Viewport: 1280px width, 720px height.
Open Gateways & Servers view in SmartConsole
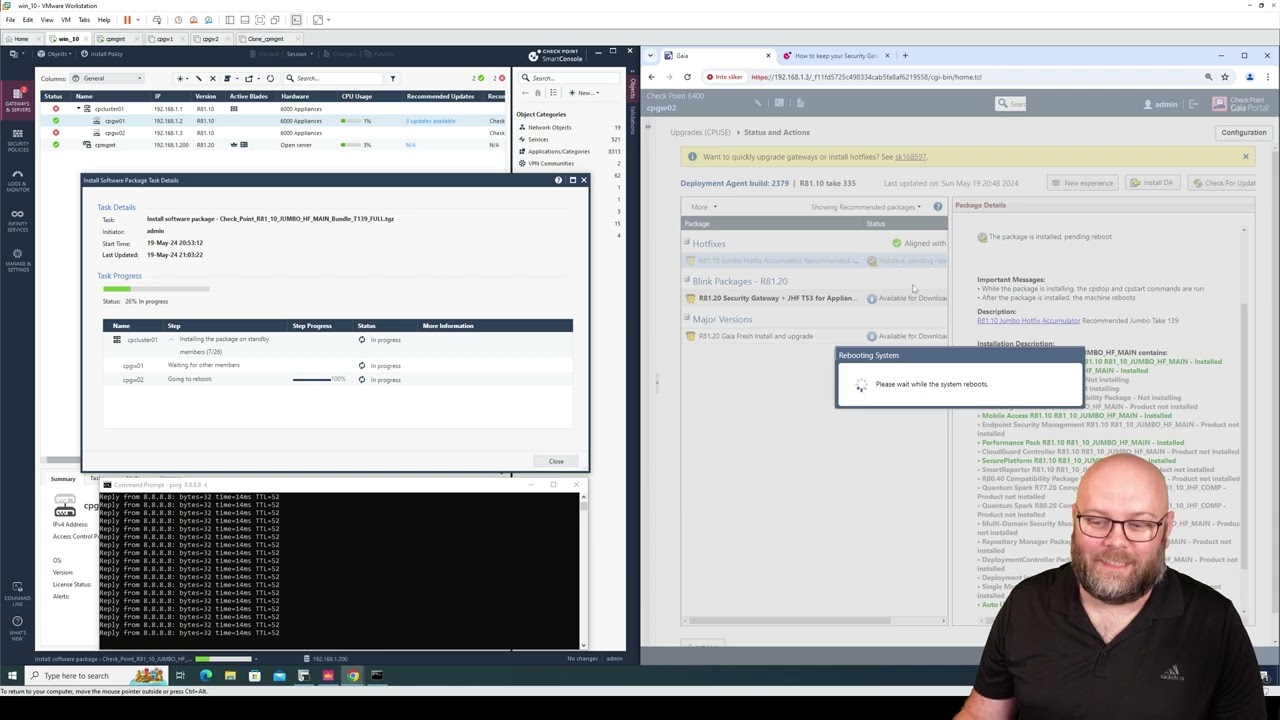17,98
